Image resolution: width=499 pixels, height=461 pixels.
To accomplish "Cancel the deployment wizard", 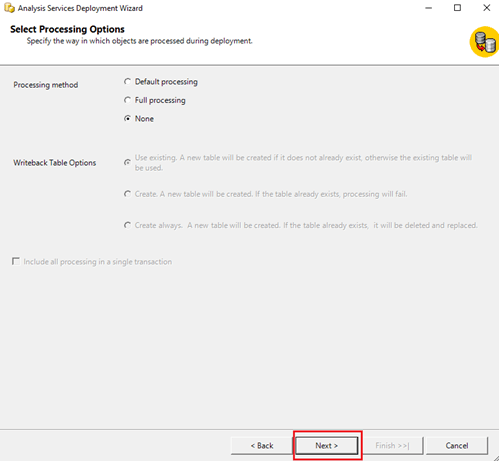I will (457, 446).
